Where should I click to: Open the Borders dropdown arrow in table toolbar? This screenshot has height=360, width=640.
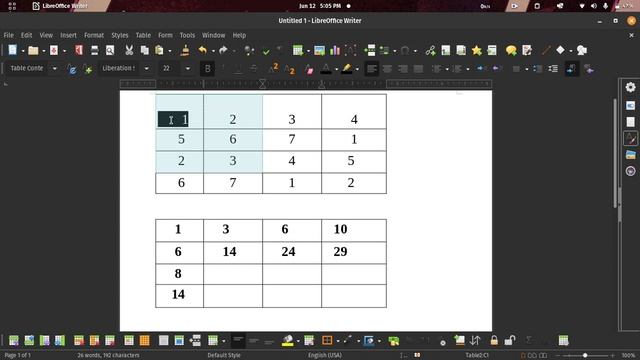(x=338, y=340)
